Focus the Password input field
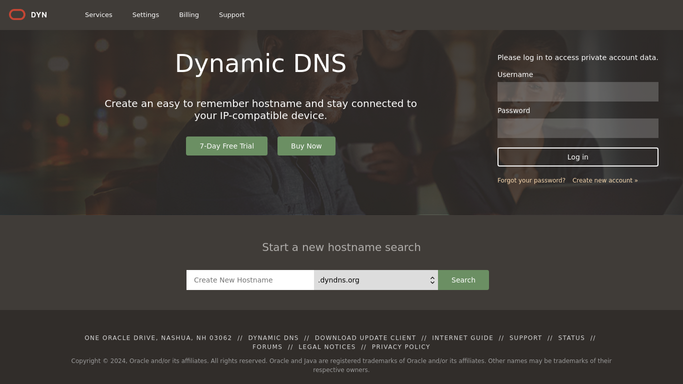 (x=578, y=128)
